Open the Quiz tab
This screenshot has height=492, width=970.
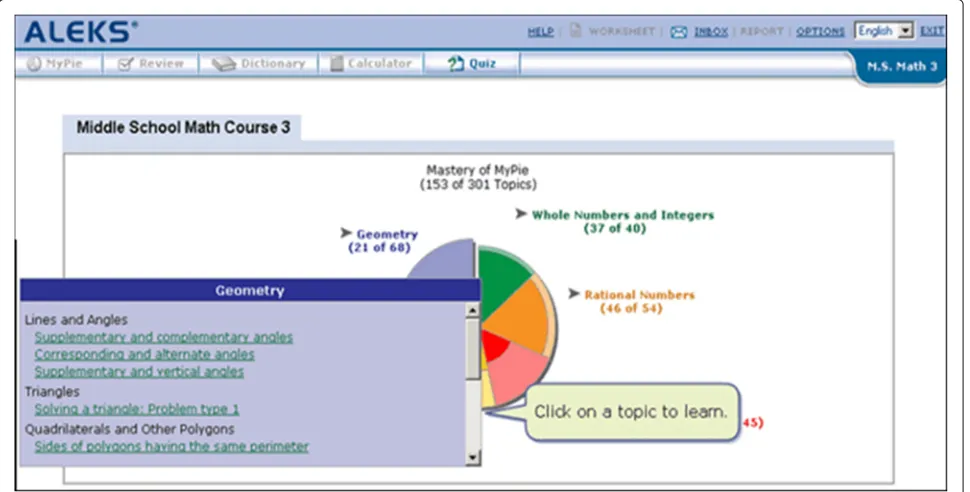click(471, 63)
